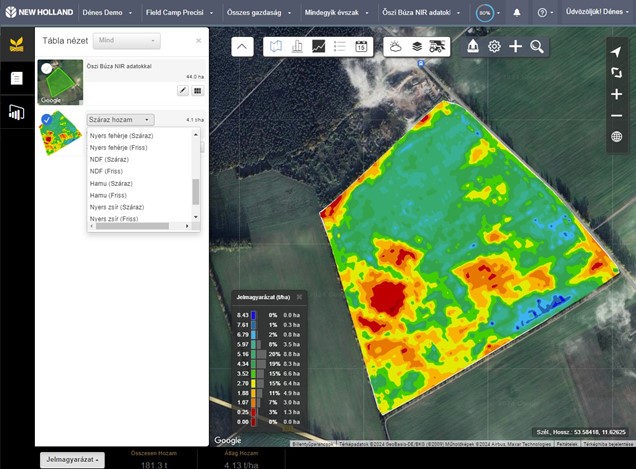The width and height of the screenshot is (636, 469).
Task: Choose Hamu (Friss) in the list
Action: [106, 195]
